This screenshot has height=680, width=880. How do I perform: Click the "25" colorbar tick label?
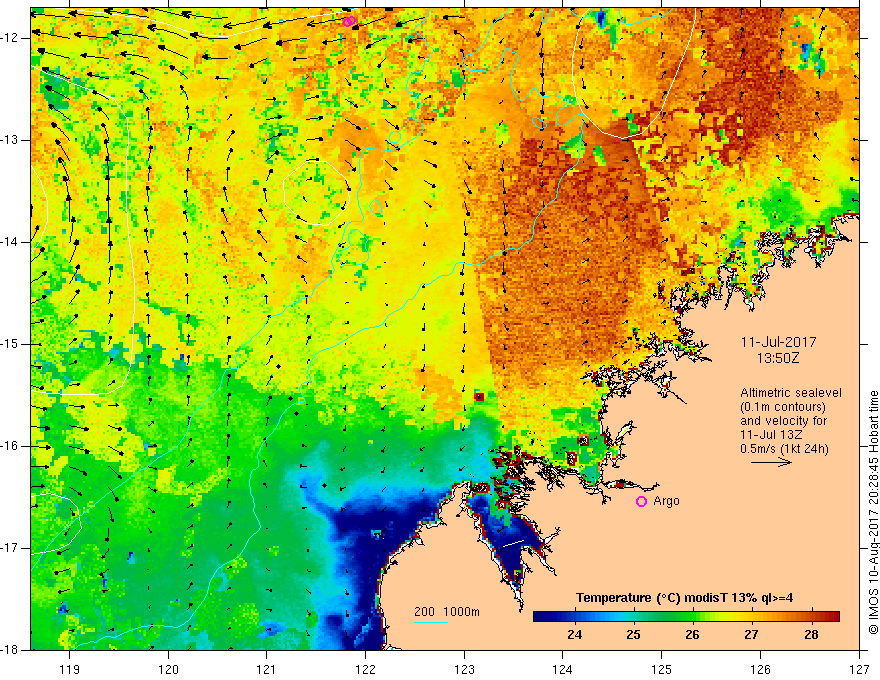[634, 635]
